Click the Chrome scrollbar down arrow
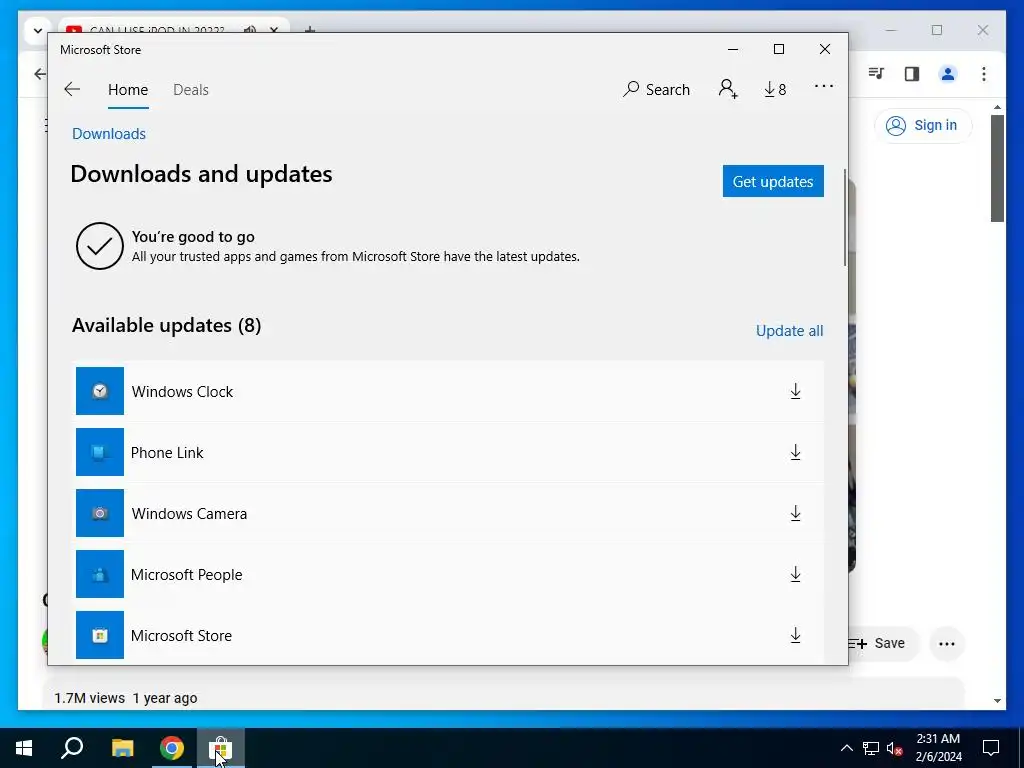Viewport: 1024px width, 768px height. point(997,701)
